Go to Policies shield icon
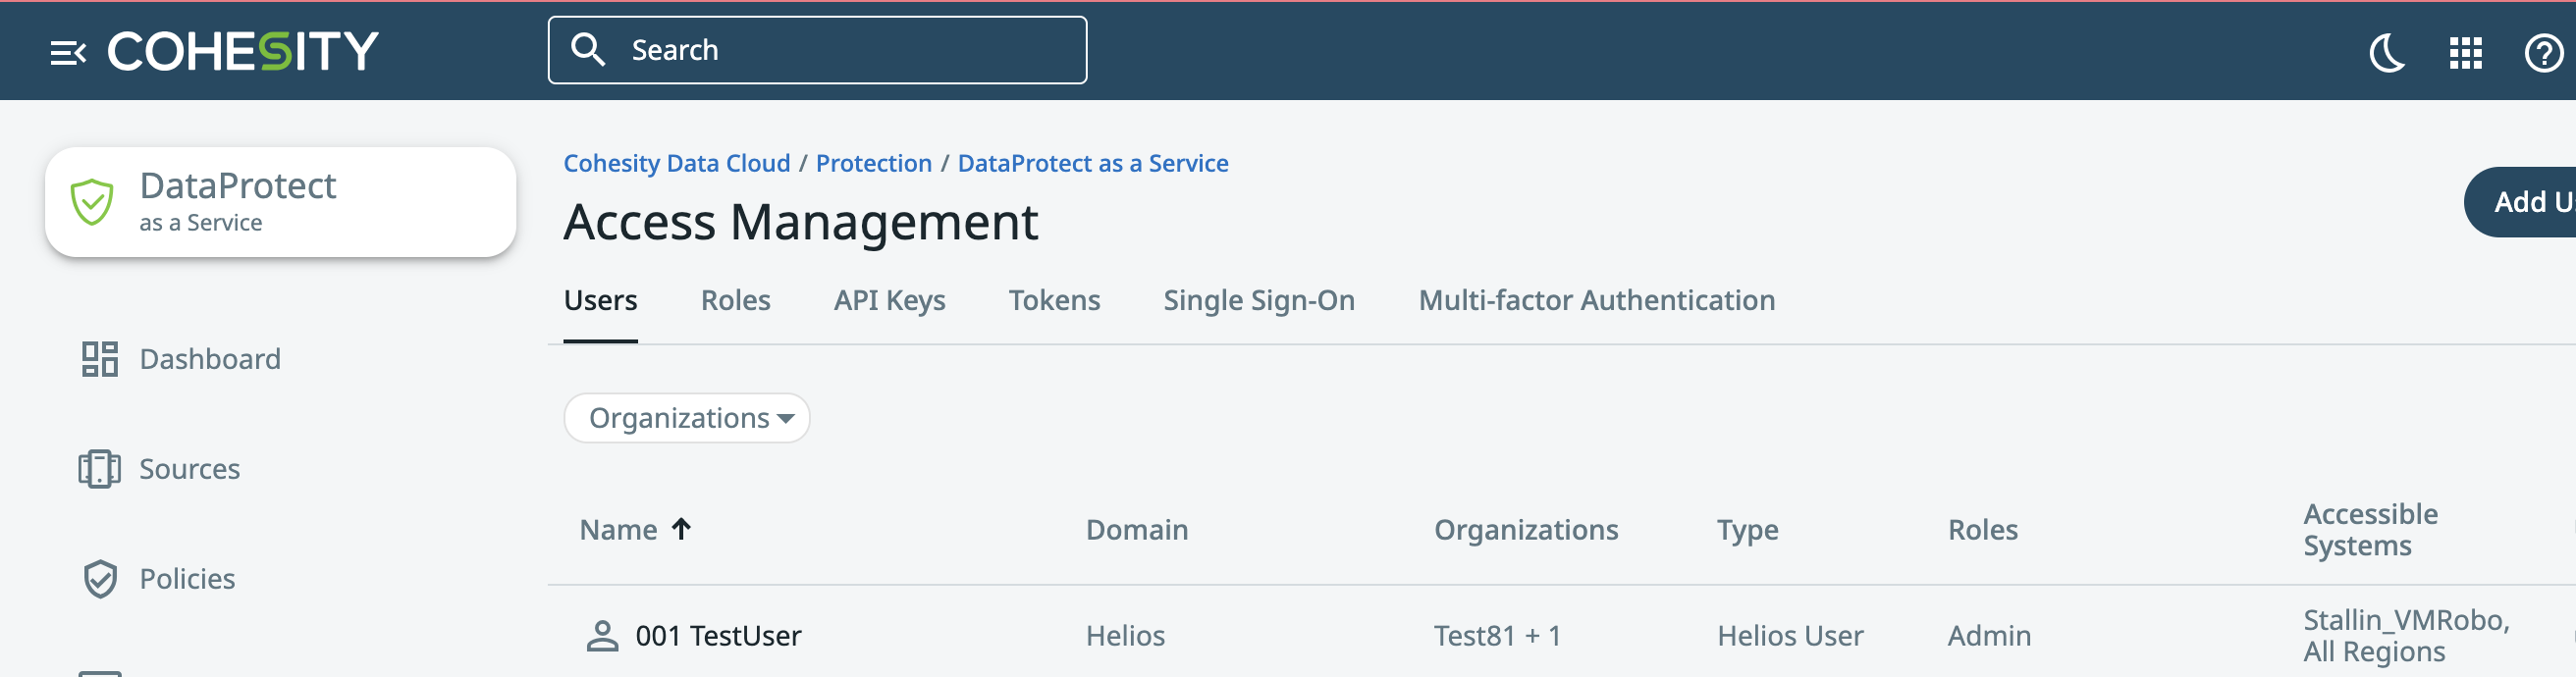 [x=100, y=579]
